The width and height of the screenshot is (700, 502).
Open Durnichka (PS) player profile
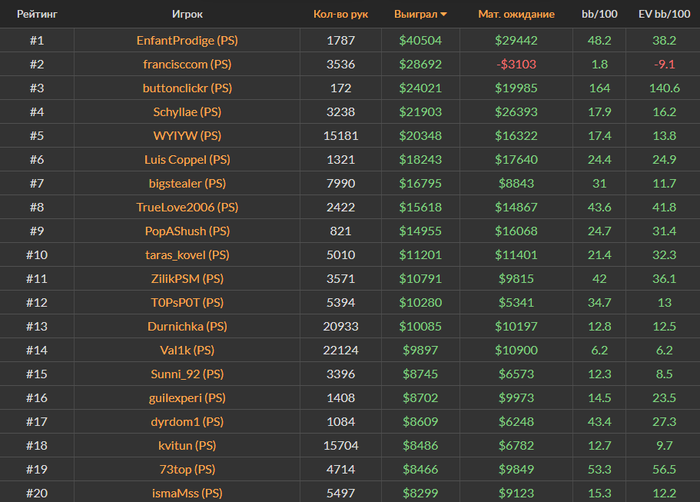(187, 326)
